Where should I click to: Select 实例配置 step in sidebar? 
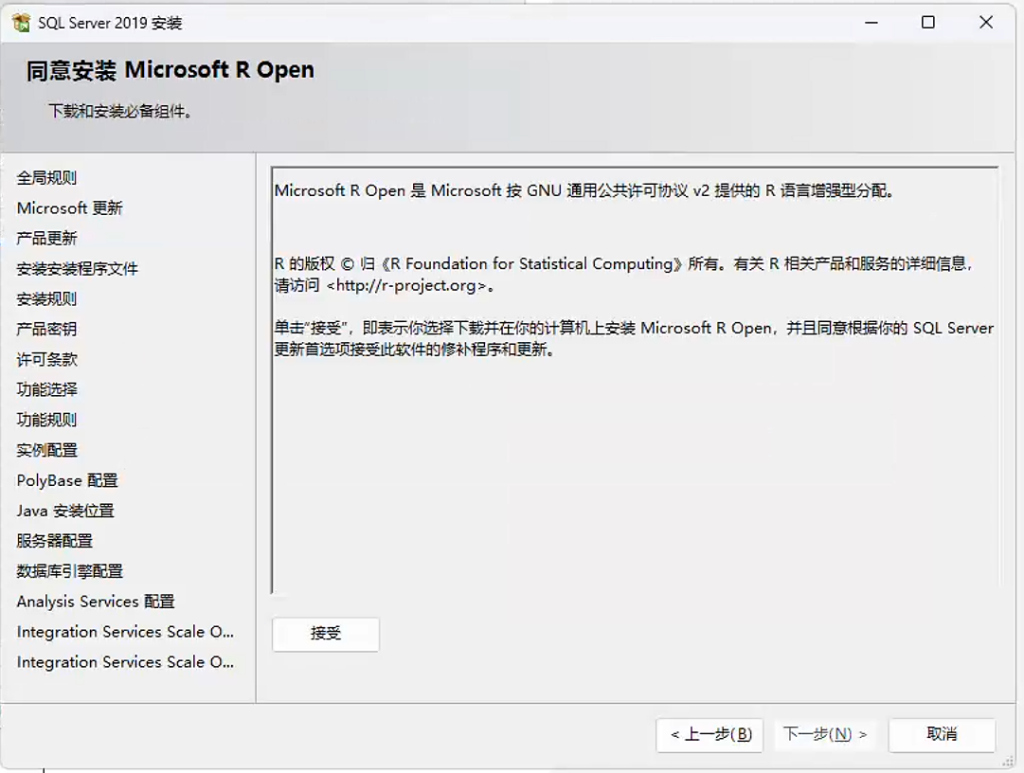tap(46, 450)
